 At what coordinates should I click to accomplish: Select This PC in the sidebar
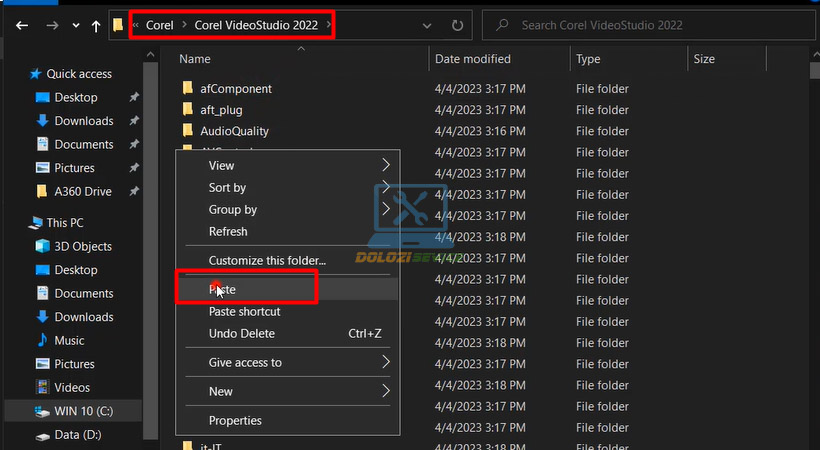(x=65, y=223)
